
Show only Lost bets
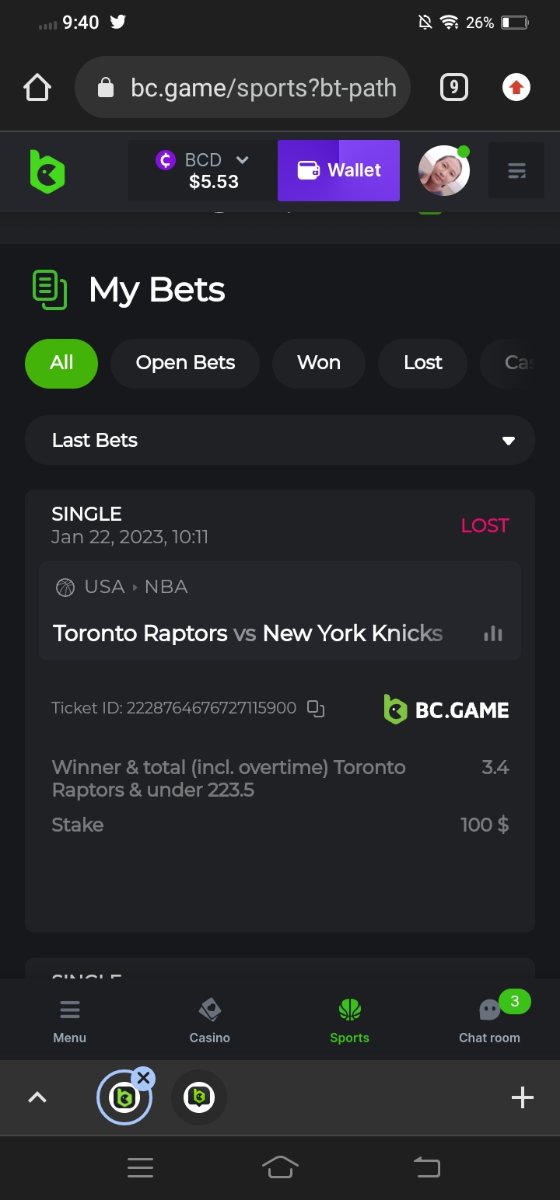[x=423, y=363]
